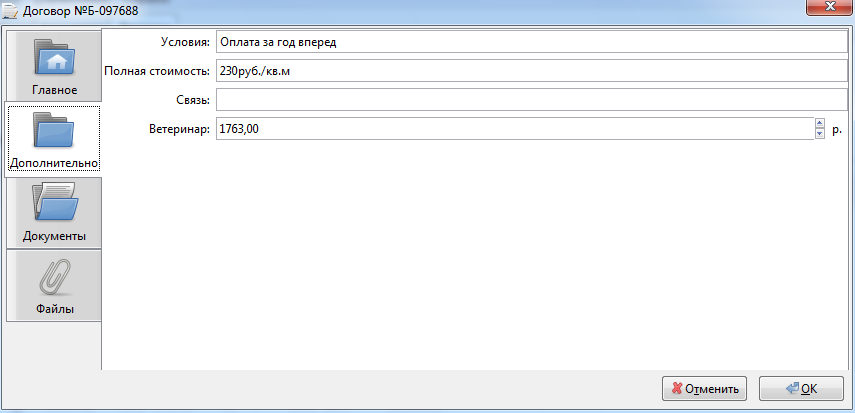The width and height of the screenshot is (855, 413).
Task: Click the Отменить button
Action: (705, 388)
